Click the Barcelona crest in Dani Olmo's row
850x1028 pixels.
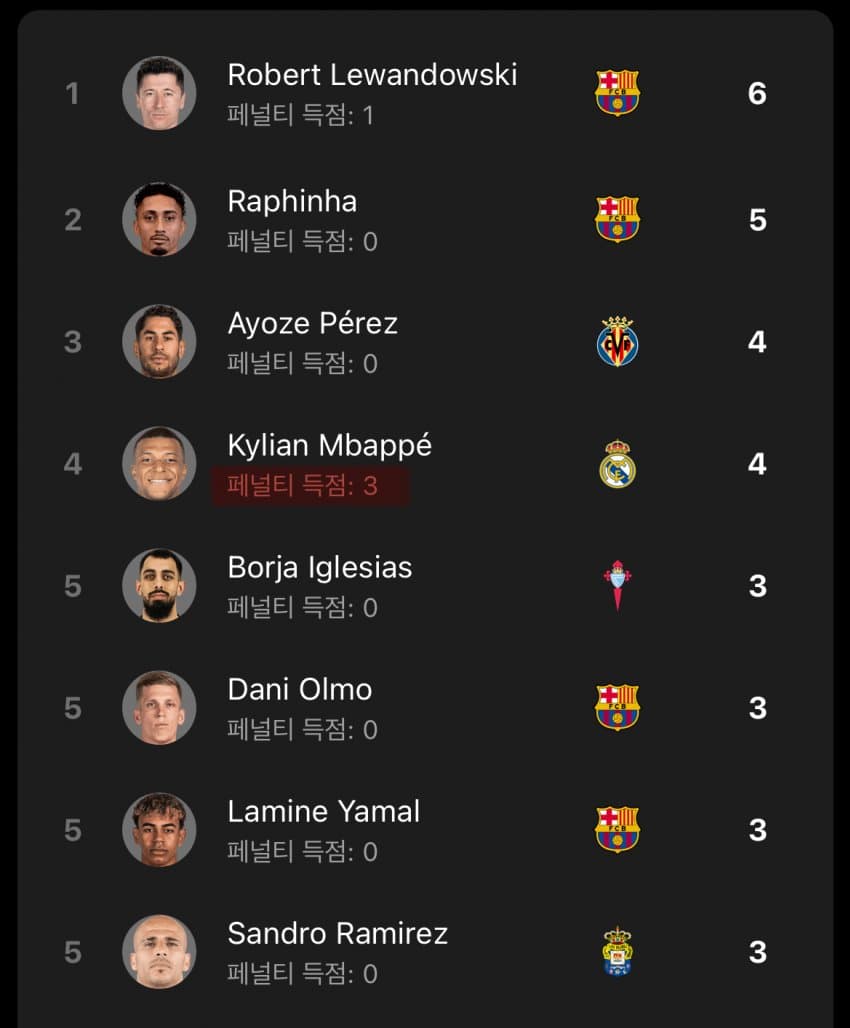tap(617, 708)
